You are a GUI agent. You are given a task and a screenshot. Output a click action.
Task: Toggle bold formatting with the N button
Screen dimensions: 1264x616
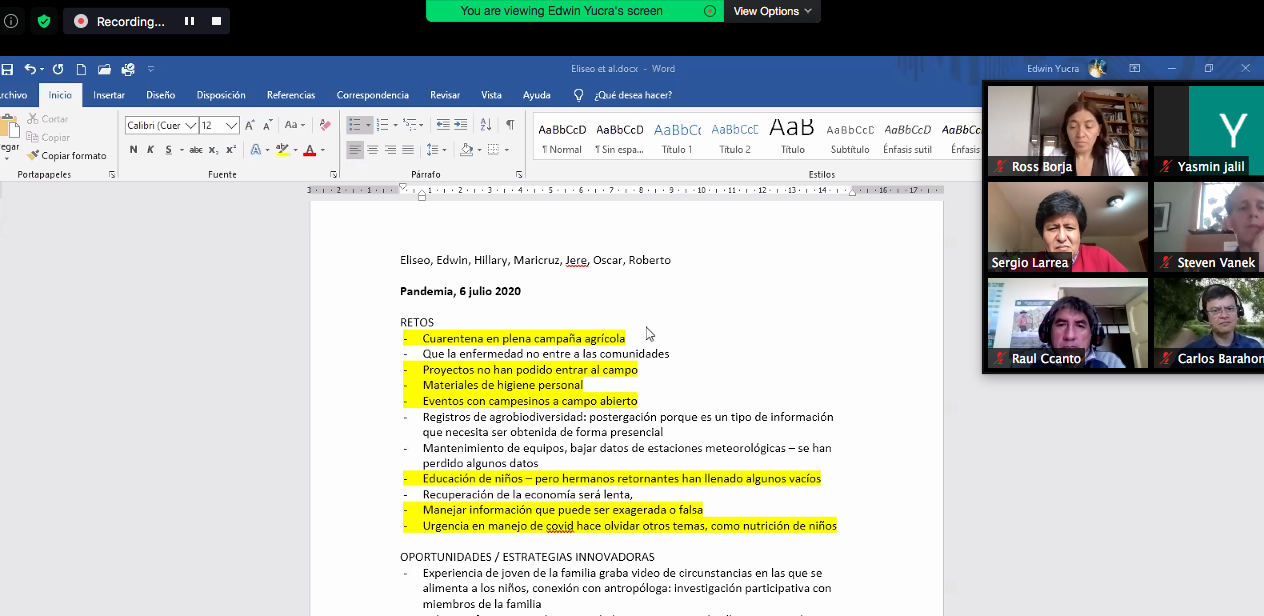click(133, 150)
